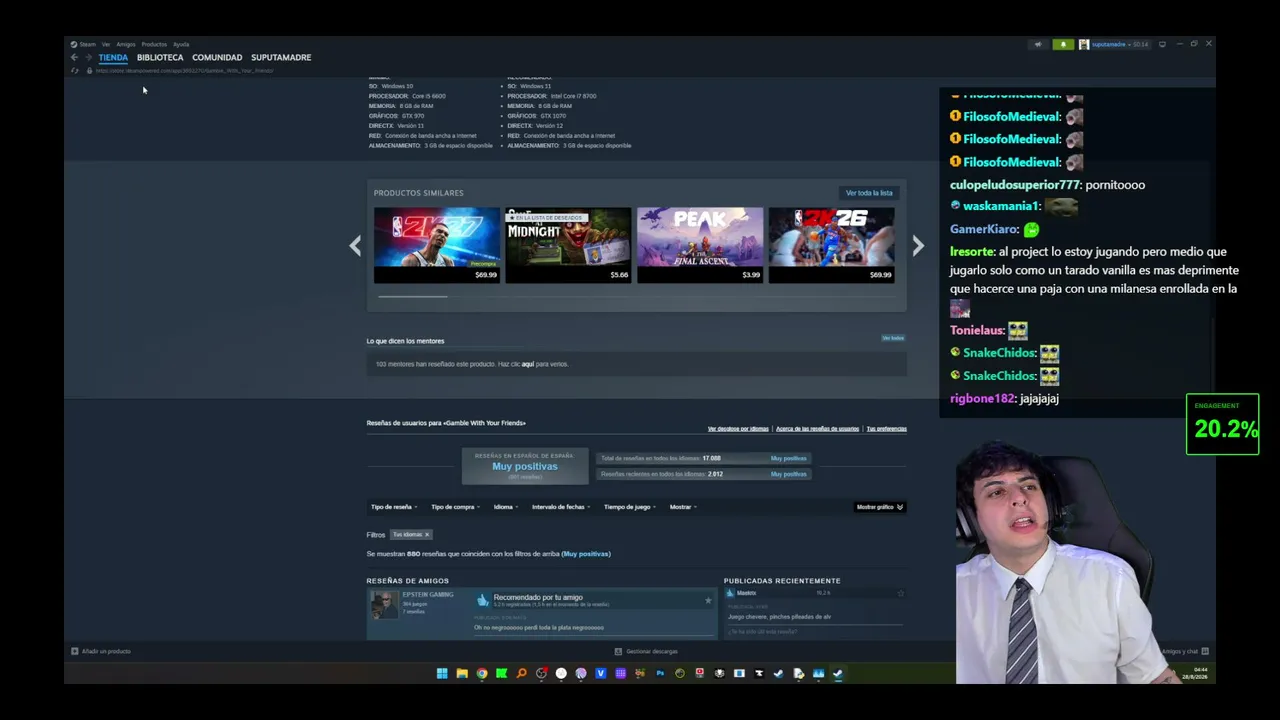Click 'Muy positivas' Spanish review summary box
Screen dimensions: 1280x720
[x=525, y=466]
